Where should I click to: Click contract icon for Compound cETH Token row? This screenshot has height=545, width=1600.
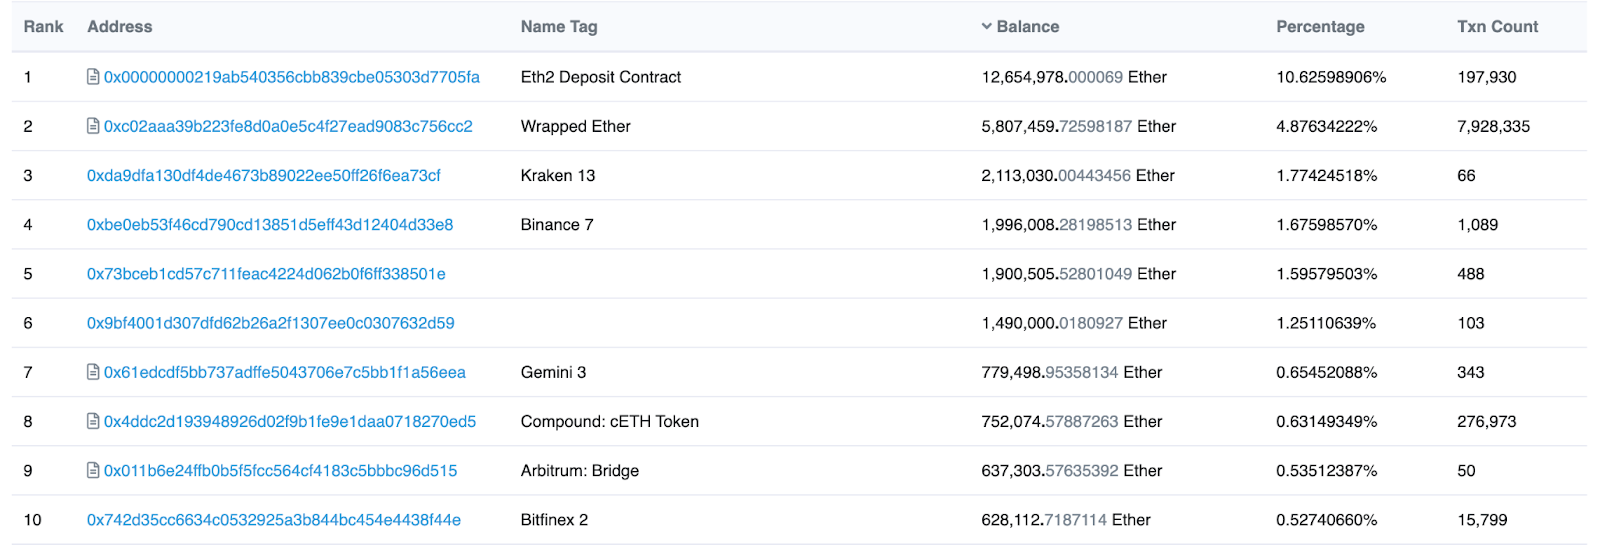point(93,421)
